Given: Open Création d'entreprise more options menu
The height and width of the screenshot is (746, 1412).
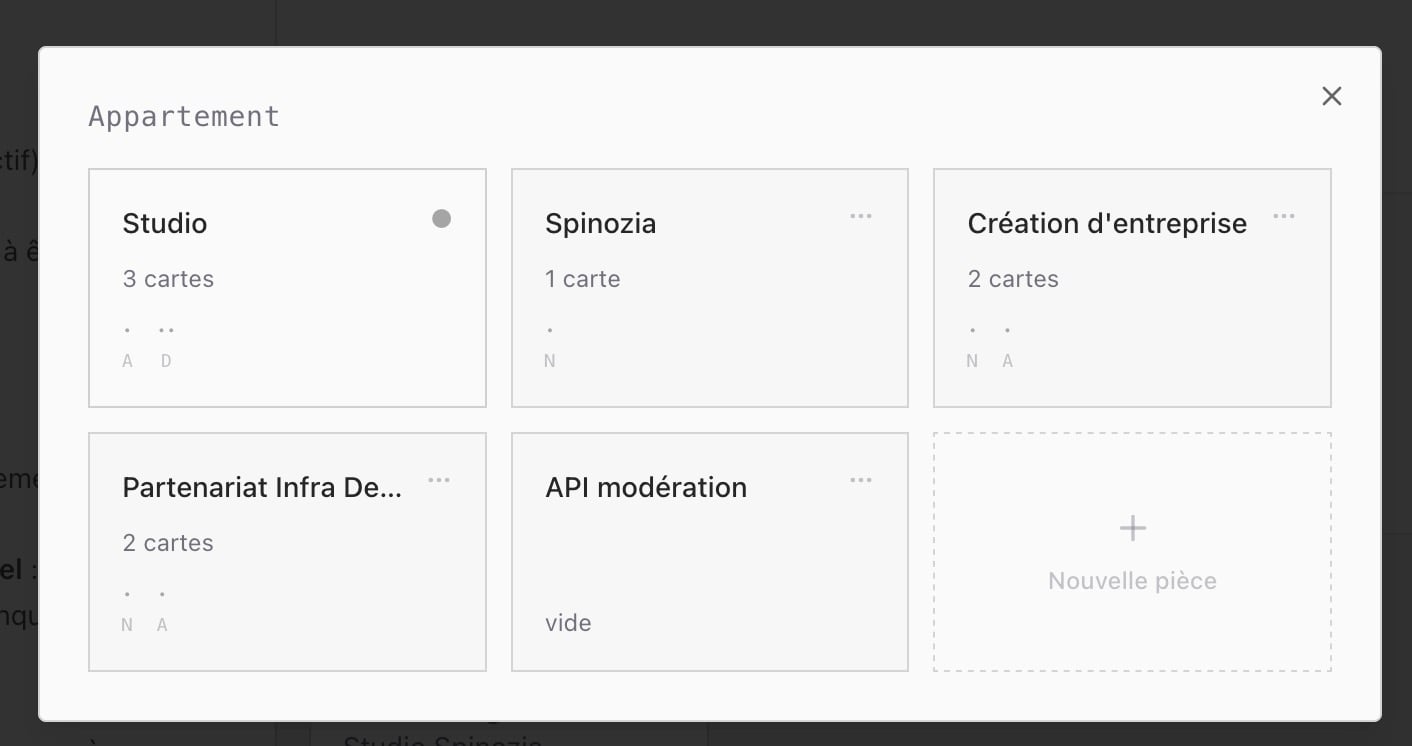Looking at the screenshot, I should [x=1283, y=216].
